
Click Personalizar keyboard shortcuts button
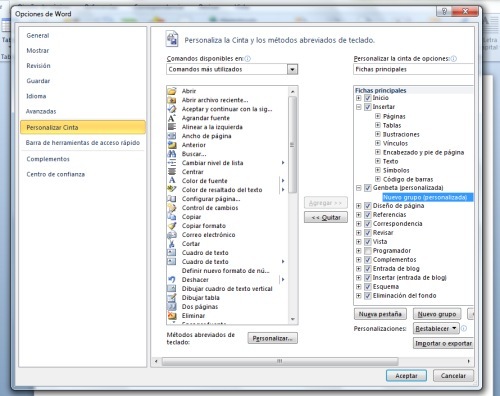click(x=272, y=338)
